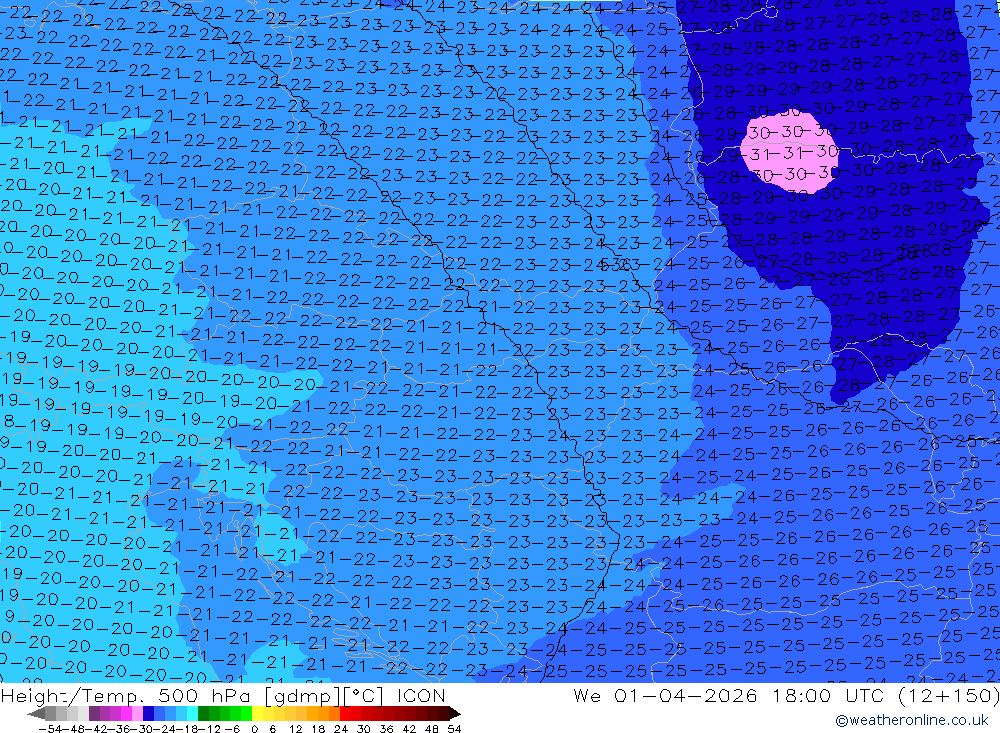The image size is (1000, 733).
Task: Click the gray left arrow end of the color scale
Action: pyautogui.click(x=36, y=713)
